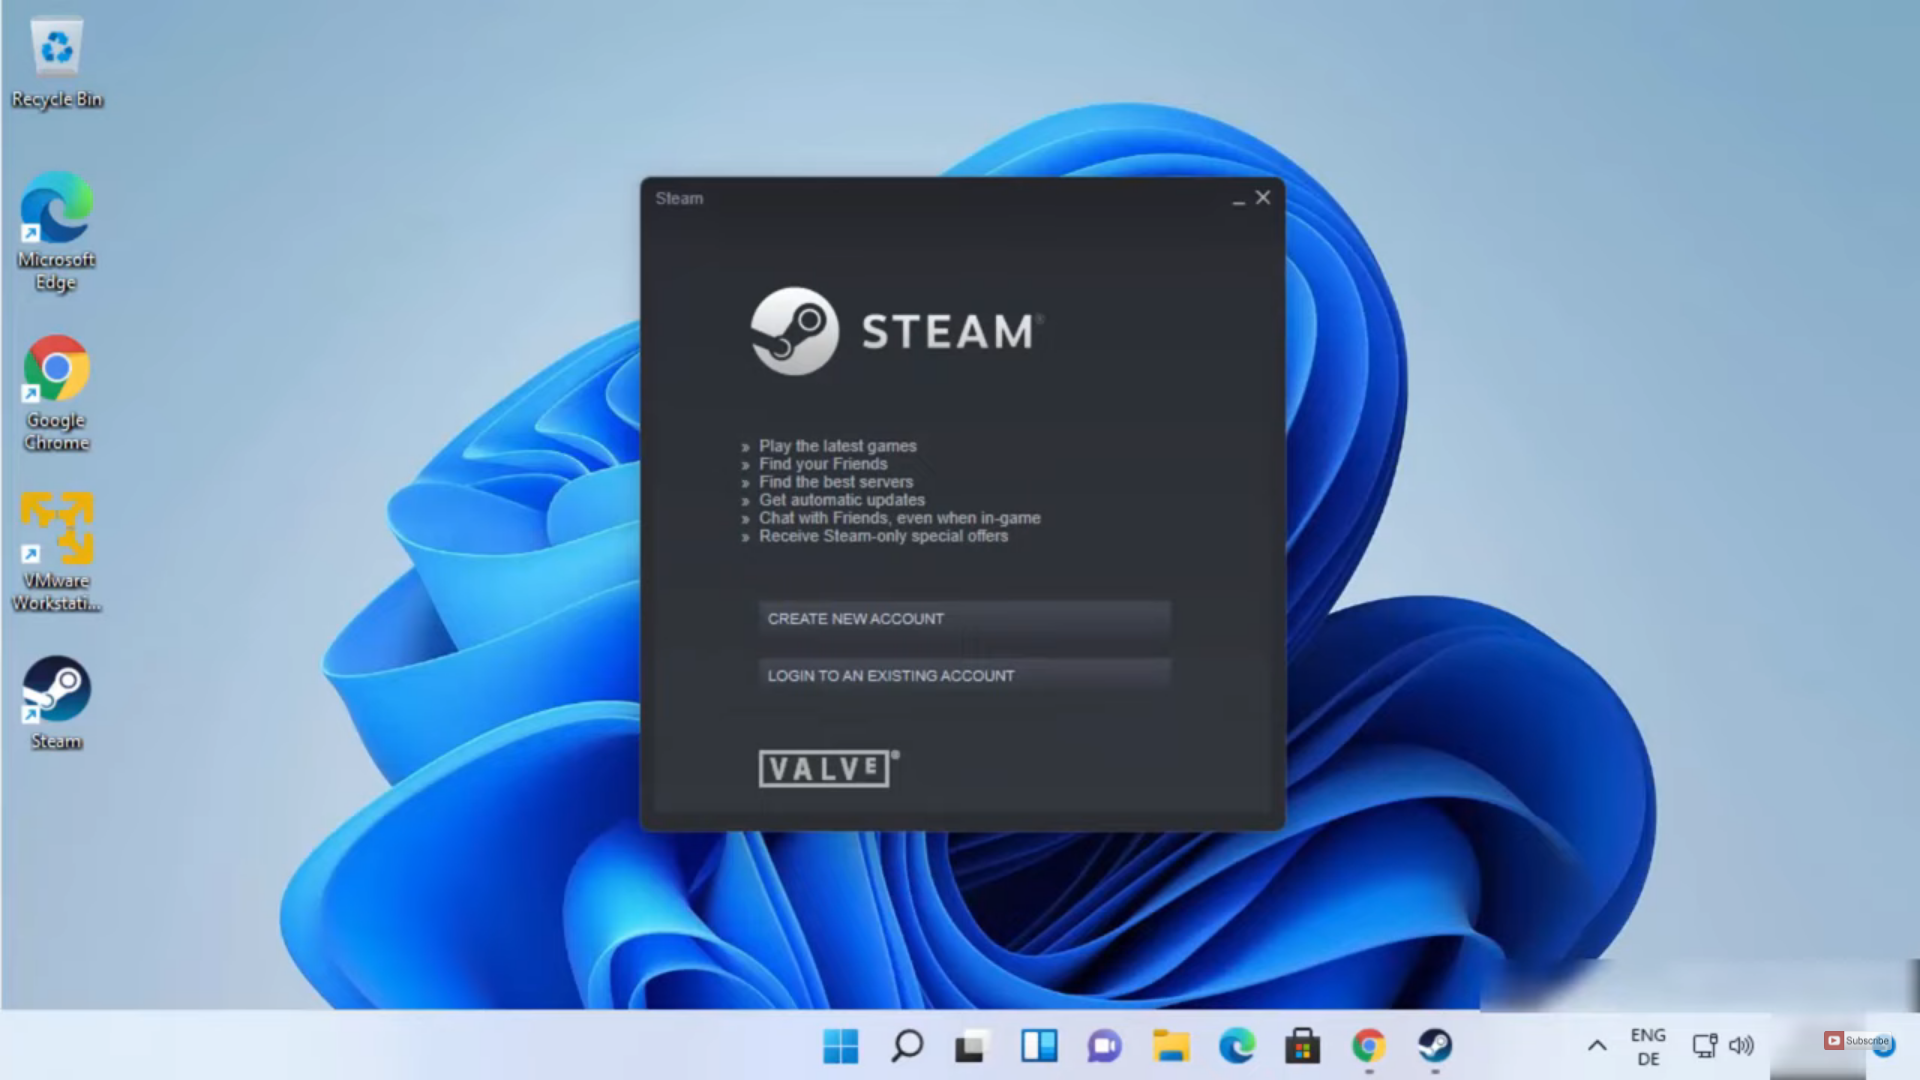Open Microsoft Store from taskbar
Viewport: 1920px width, 1080px height.
tap(1302, 1046)
